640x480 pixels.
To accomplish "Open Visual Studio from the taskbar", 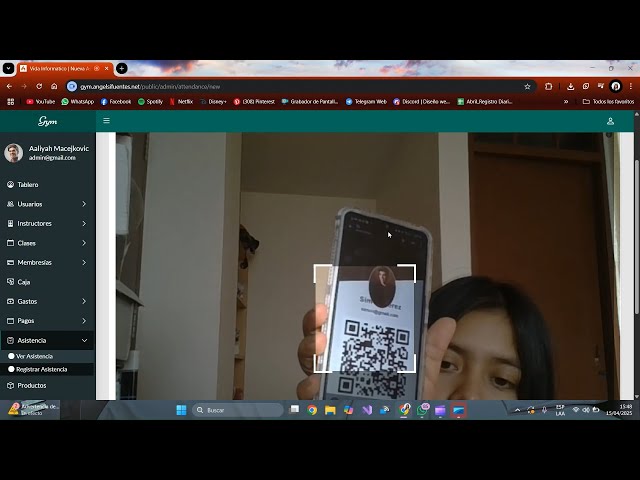I will 367,410.
